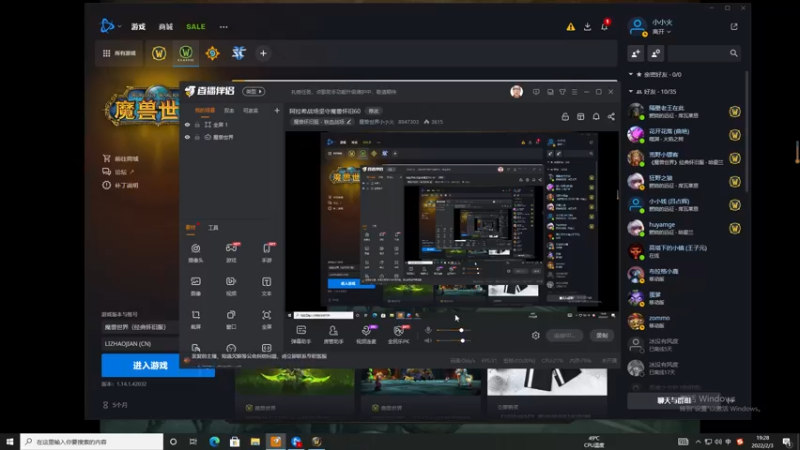Screen dimensions: 800x450
Task: Open the forums link in Battle.net
Action: coord(118,172)
